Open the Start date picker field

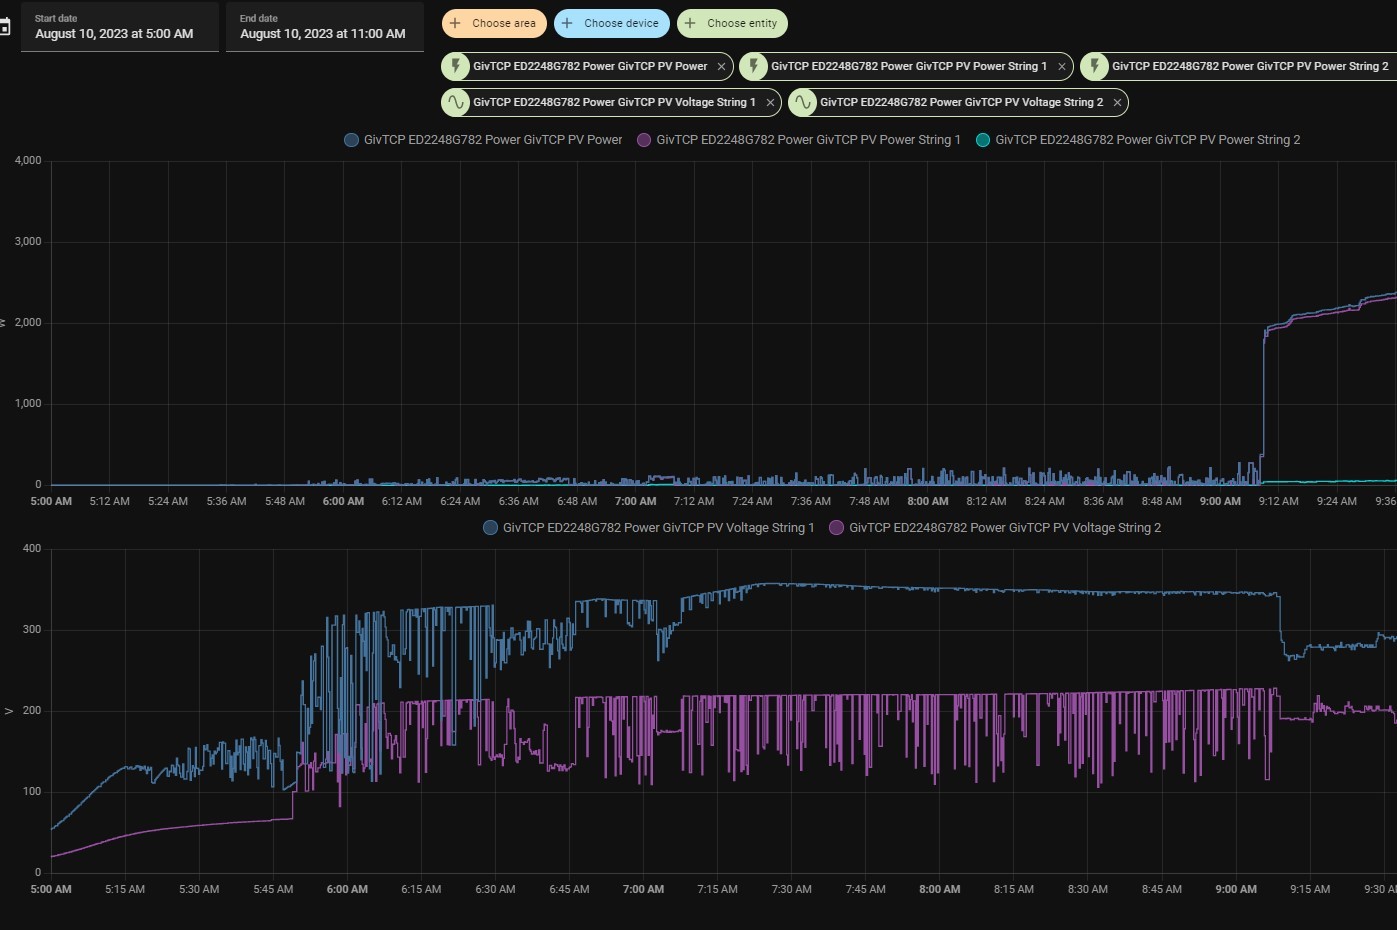point(120,27)
